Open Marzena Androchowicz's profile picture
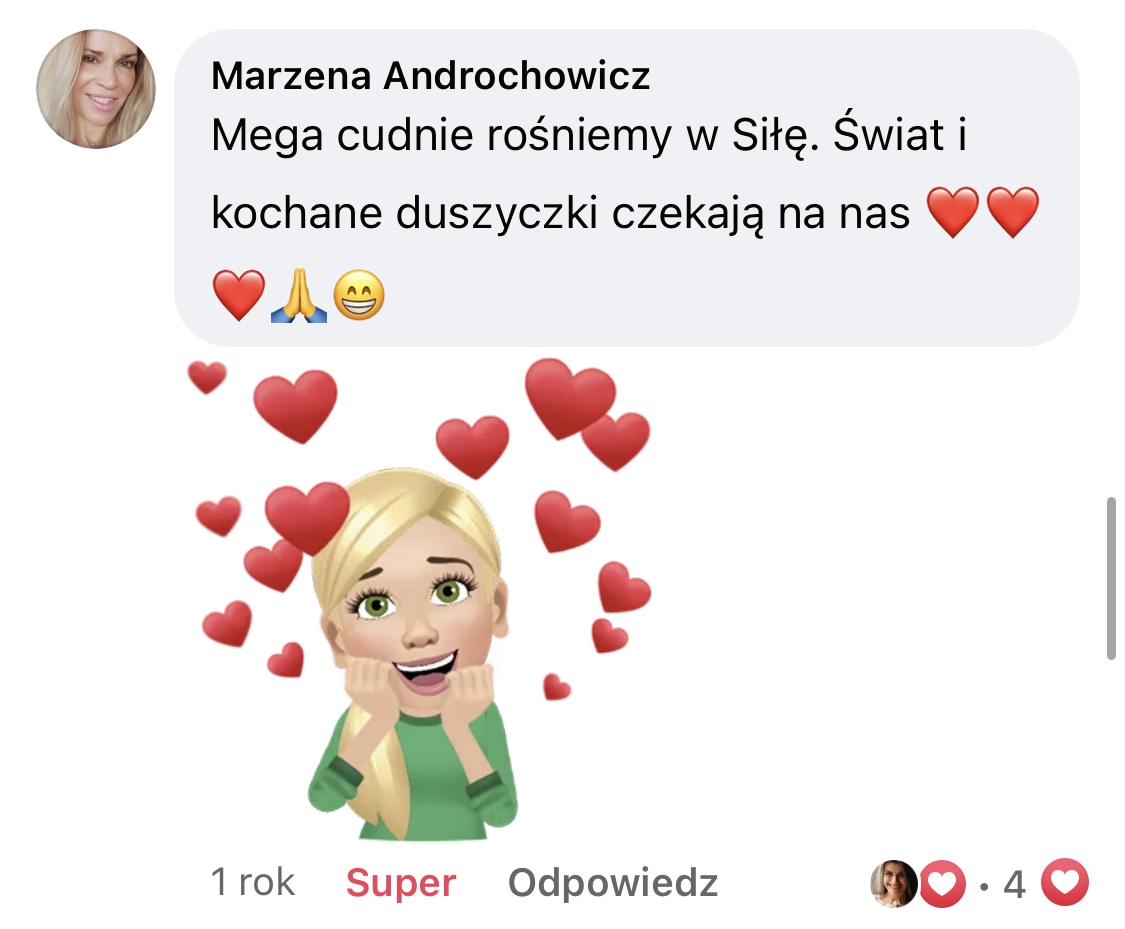 (96, 89)
